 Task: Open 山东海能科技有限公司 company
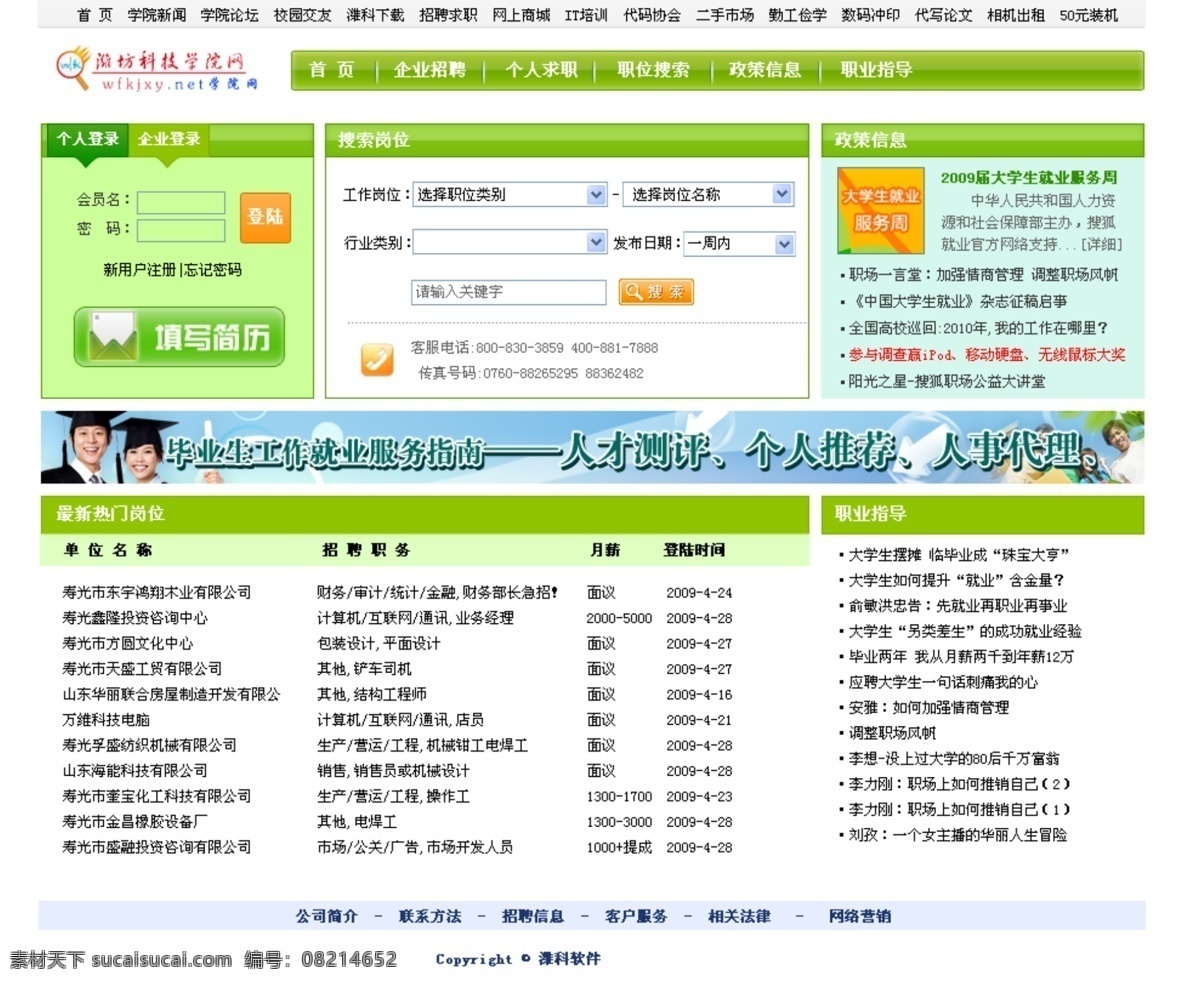pyautogui.click(x=135, y=771)
